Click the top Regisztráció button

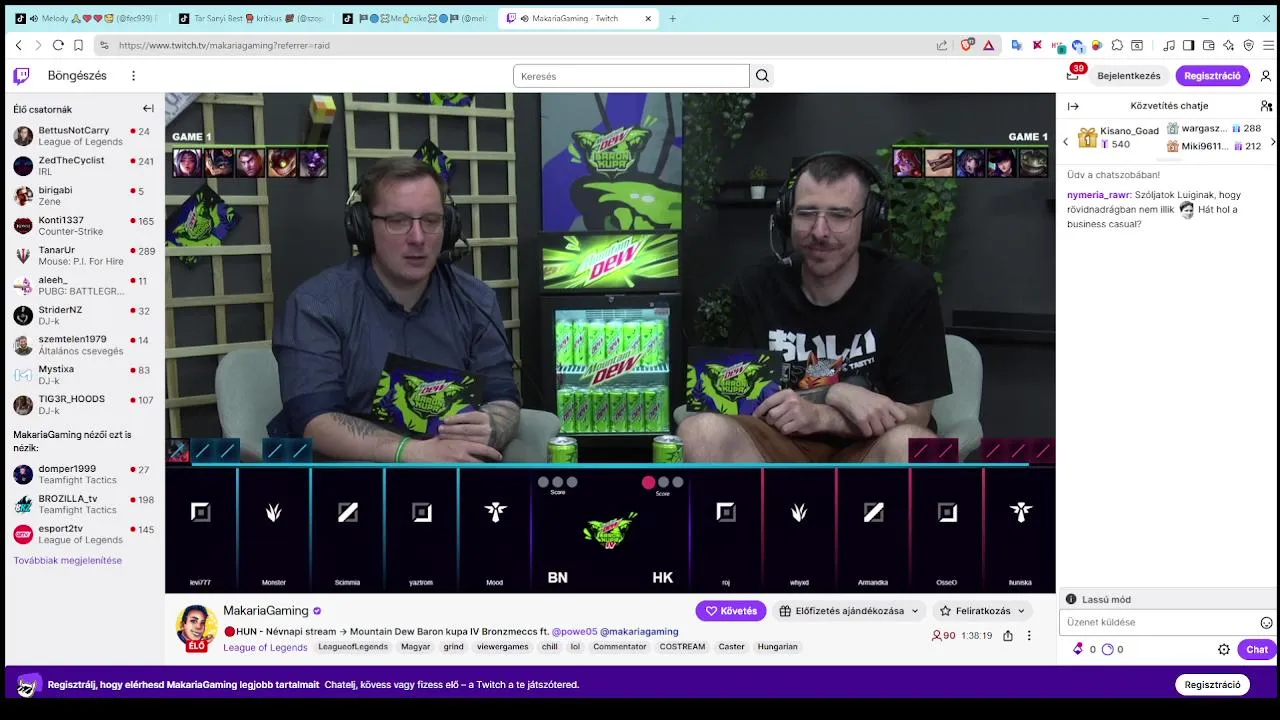coord(1212,76)
